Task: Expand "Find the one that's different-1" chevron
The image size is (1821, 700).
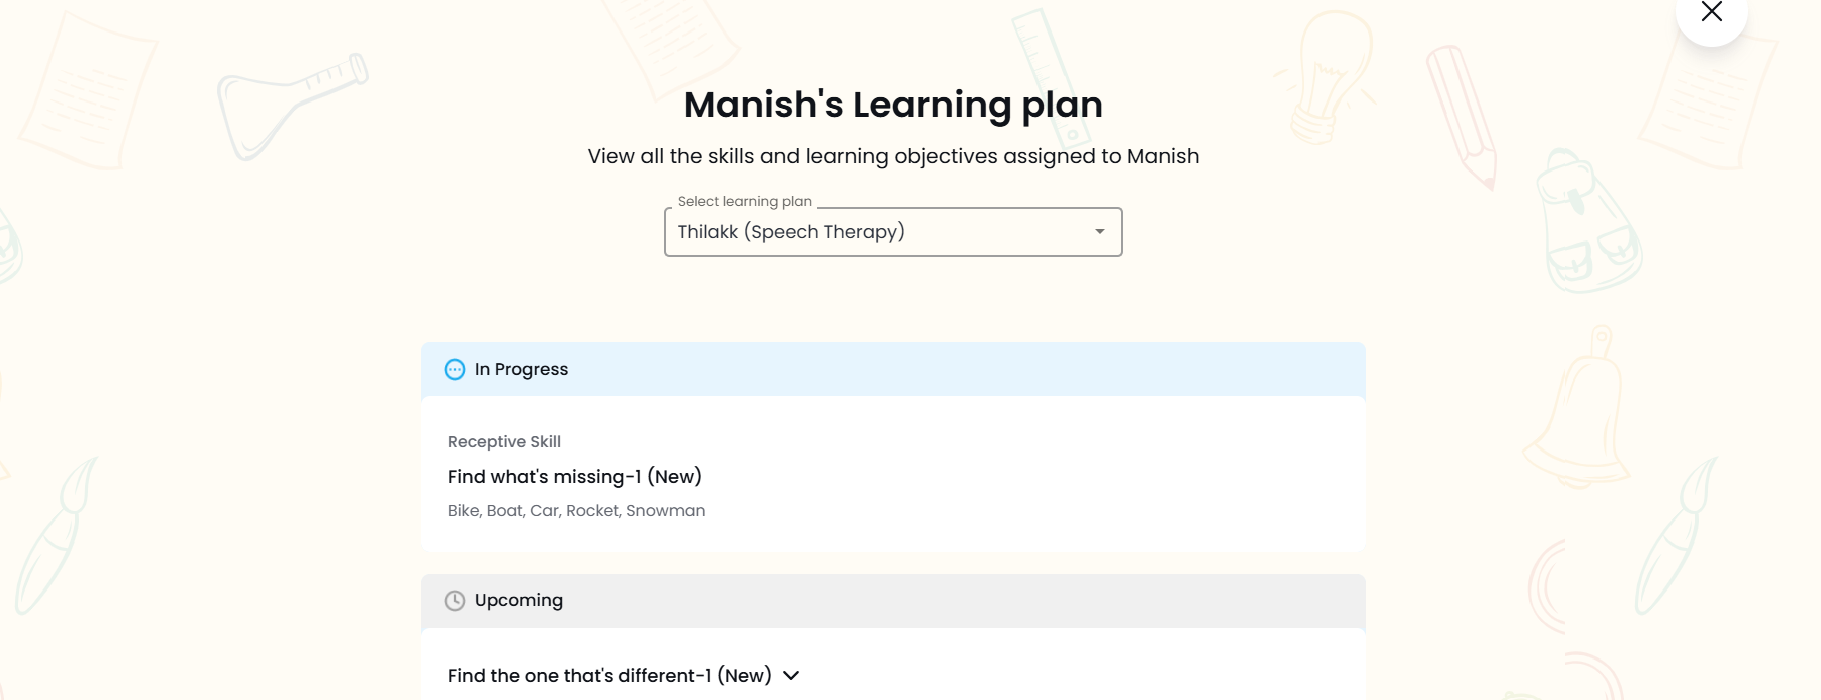Action: tap(791, 676)
